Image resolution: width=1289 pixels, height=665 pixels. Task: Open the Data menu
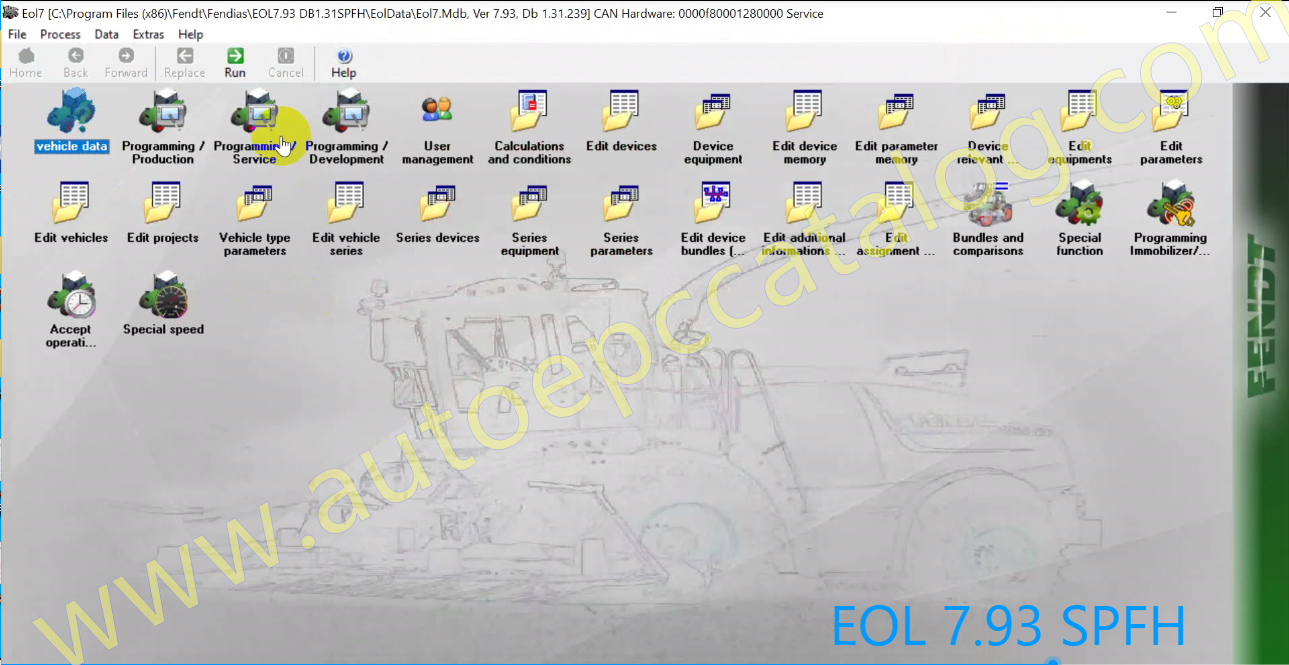point(107,34)
